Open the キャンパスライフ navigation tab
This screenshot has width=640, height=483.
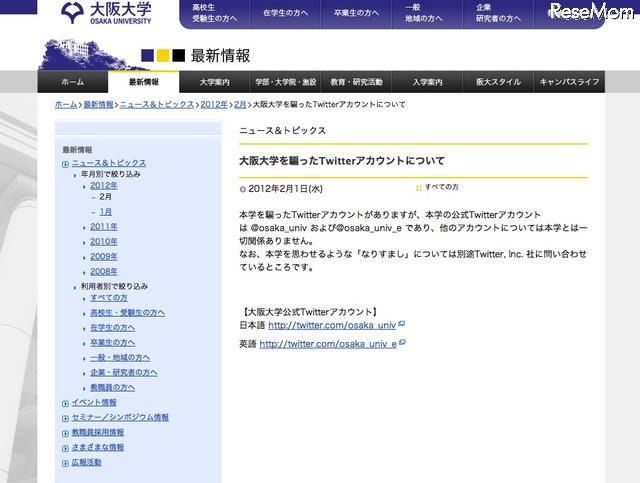pos(569,82)
